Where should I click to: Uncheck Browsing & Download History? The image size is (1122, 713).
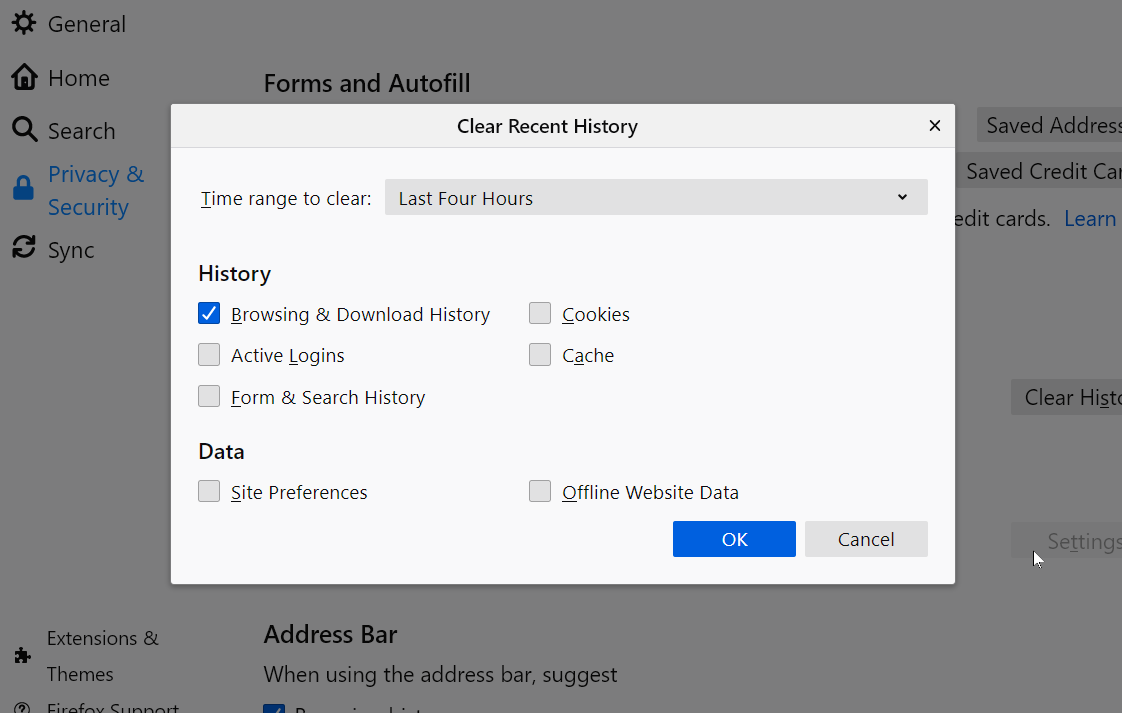tap(209, 313)
